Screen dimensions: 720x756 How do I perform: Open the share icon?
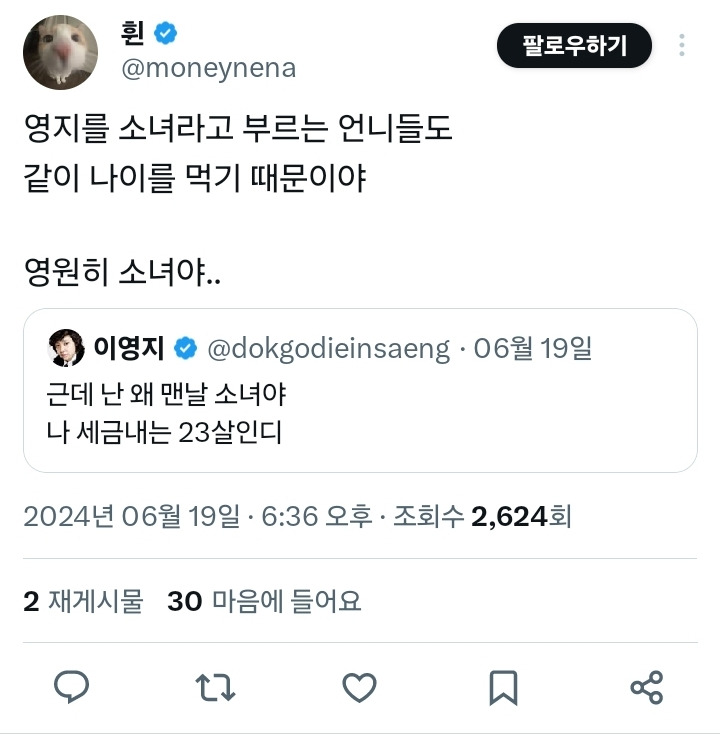[647, 687]
